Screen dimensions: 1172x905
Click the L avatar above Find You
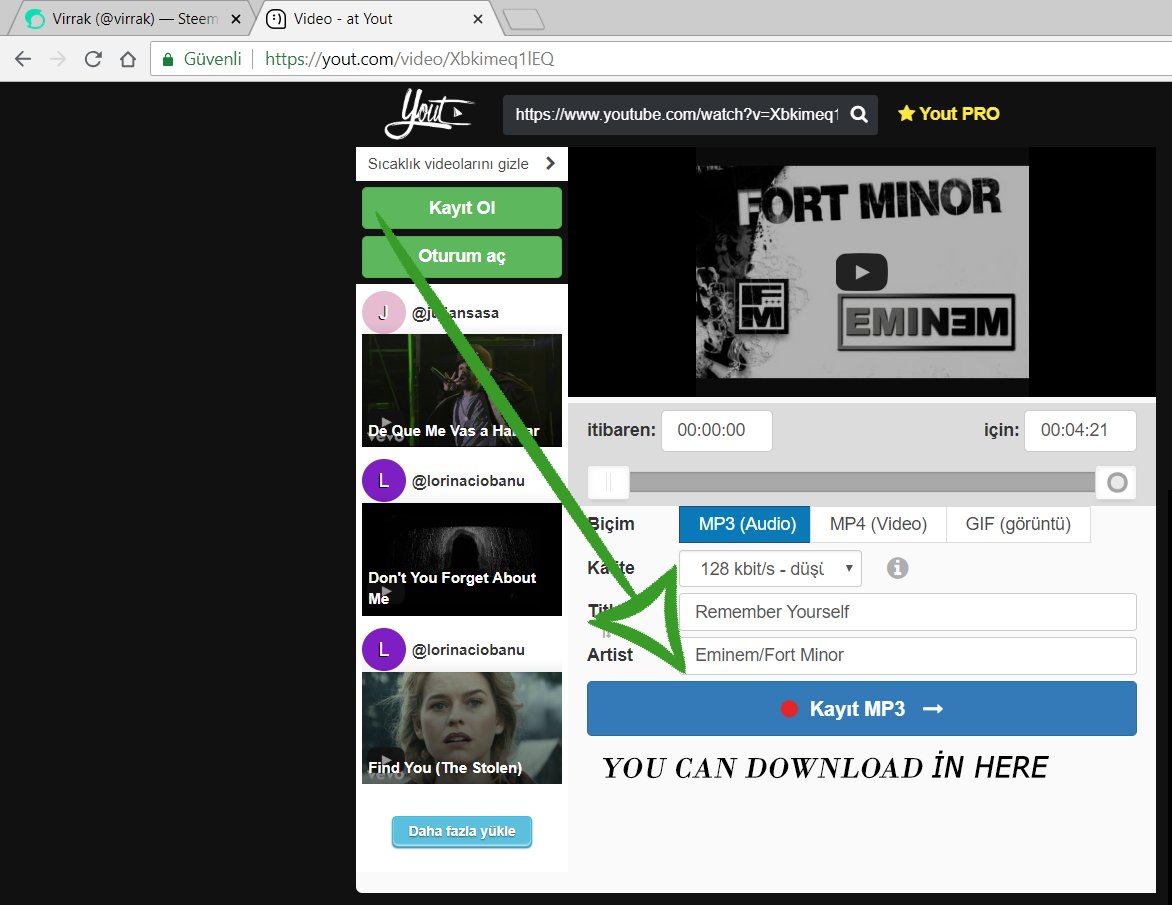coord(383,649)
